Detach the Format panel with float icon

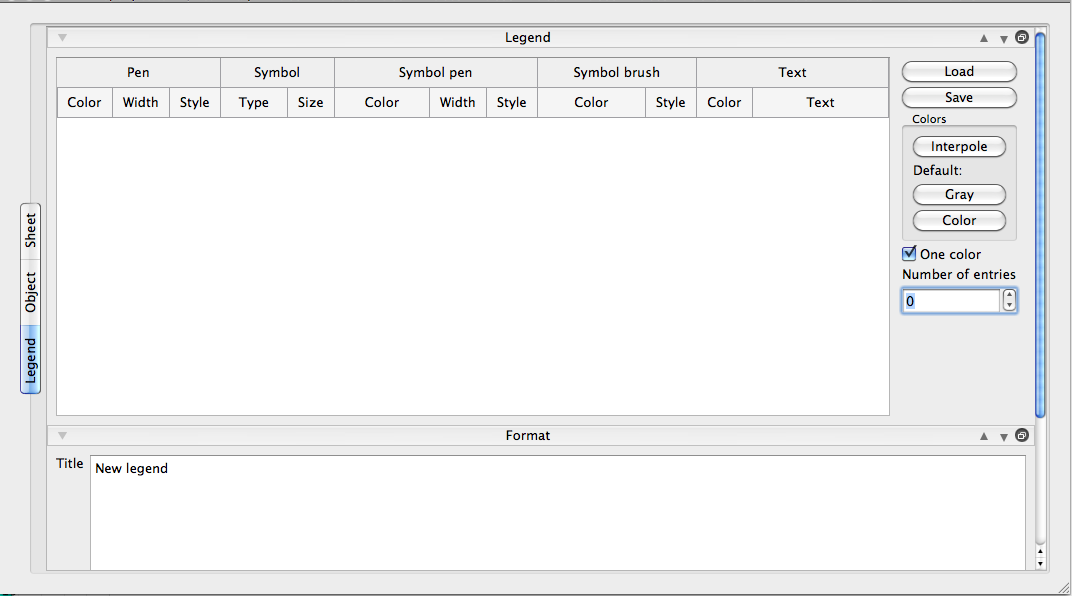1022,436
